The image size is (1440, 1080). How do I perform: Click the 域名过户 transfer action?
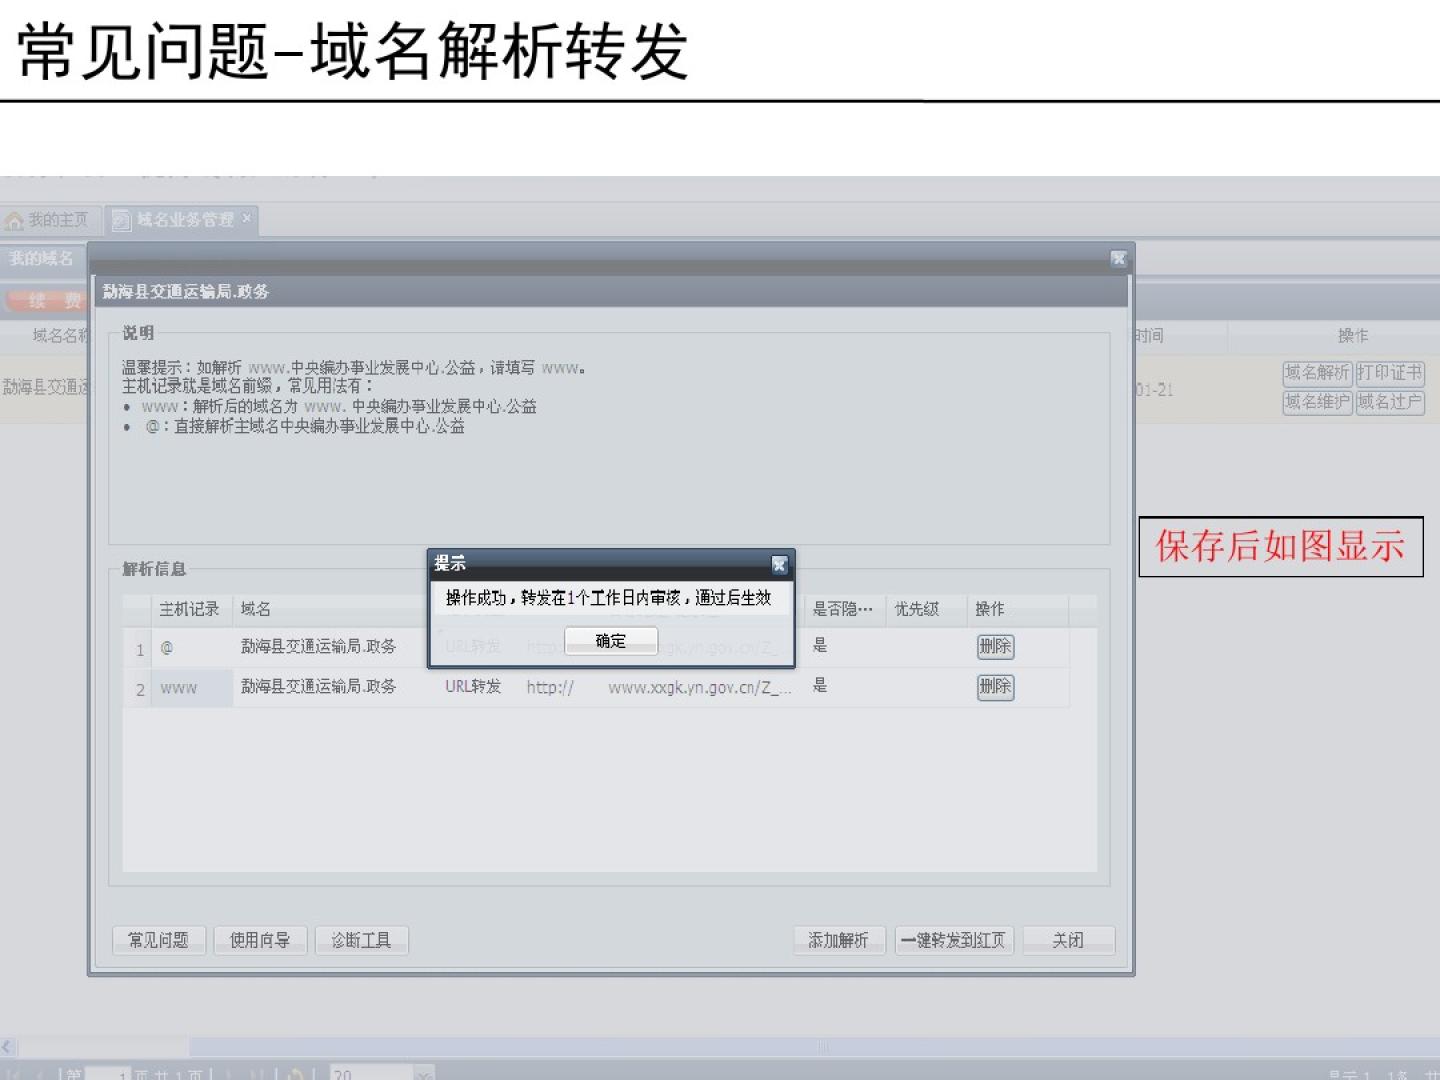[1390, 402]
